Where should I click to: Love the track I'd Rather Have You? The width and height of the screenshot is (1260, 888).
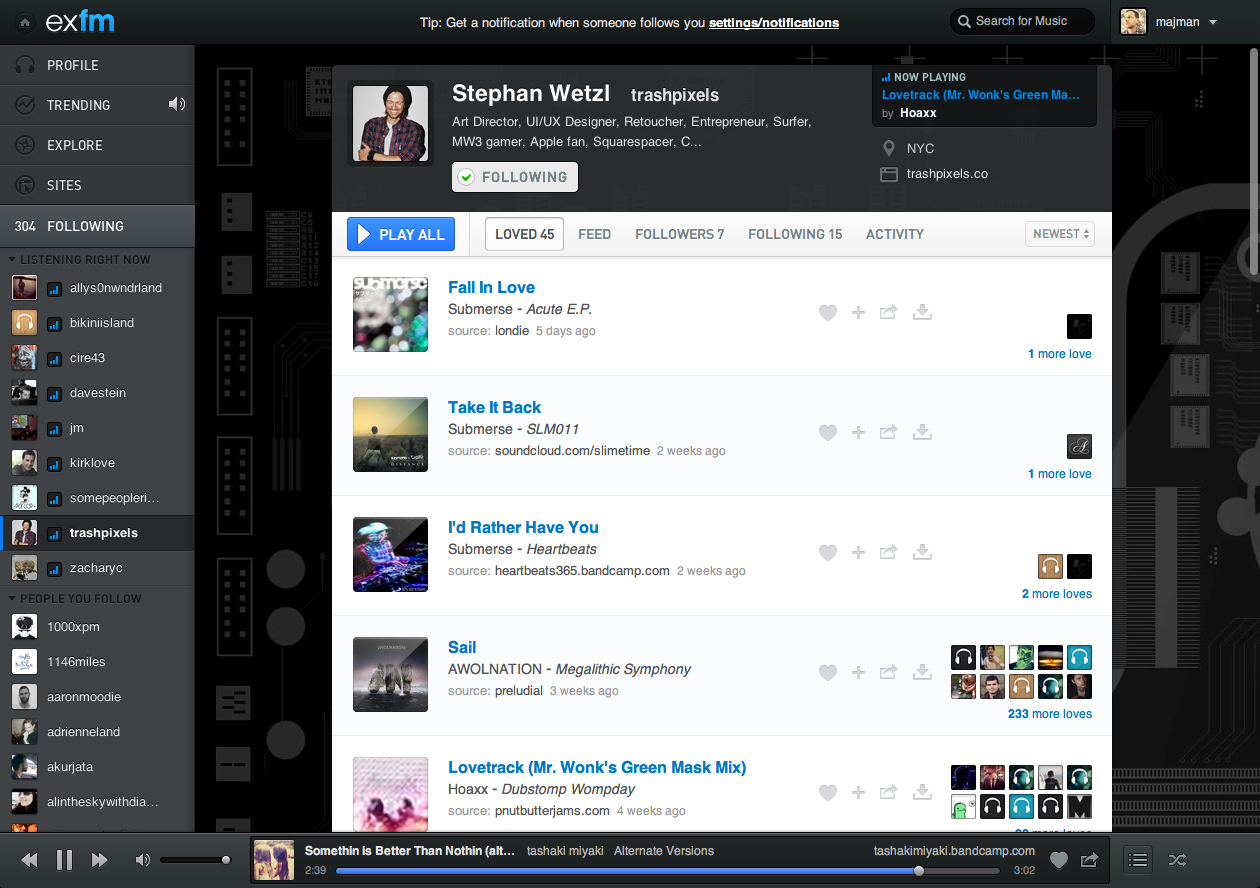[827, 553]
